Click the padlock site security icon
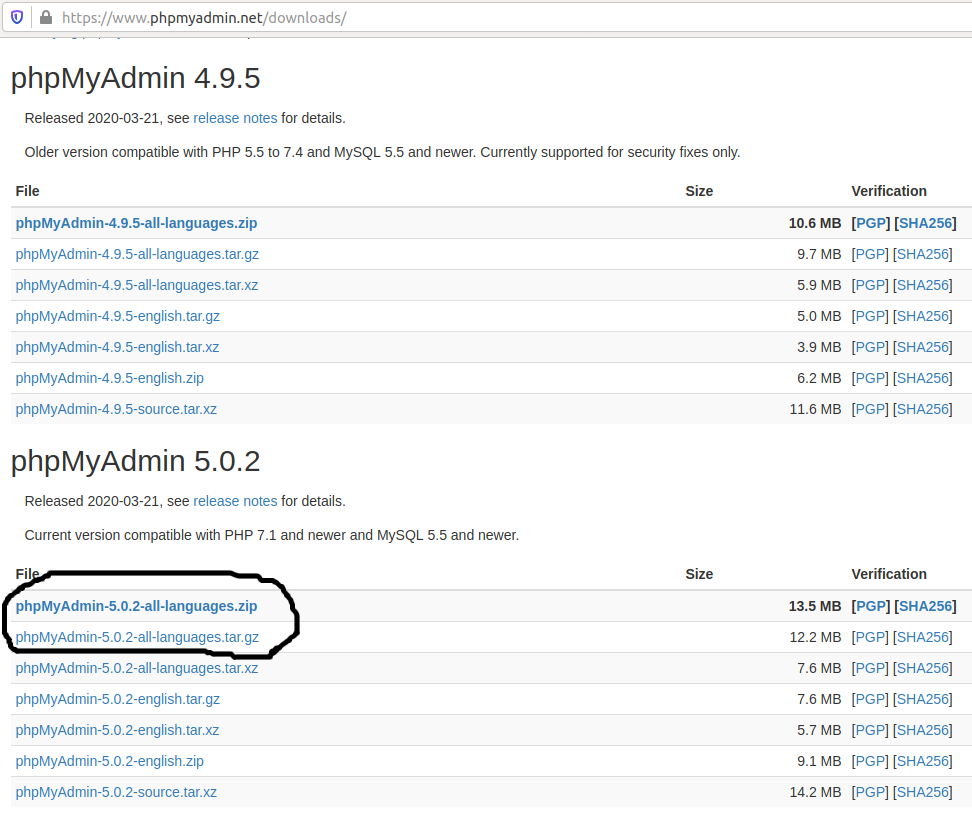972x821 pixels. click(46, 17)
